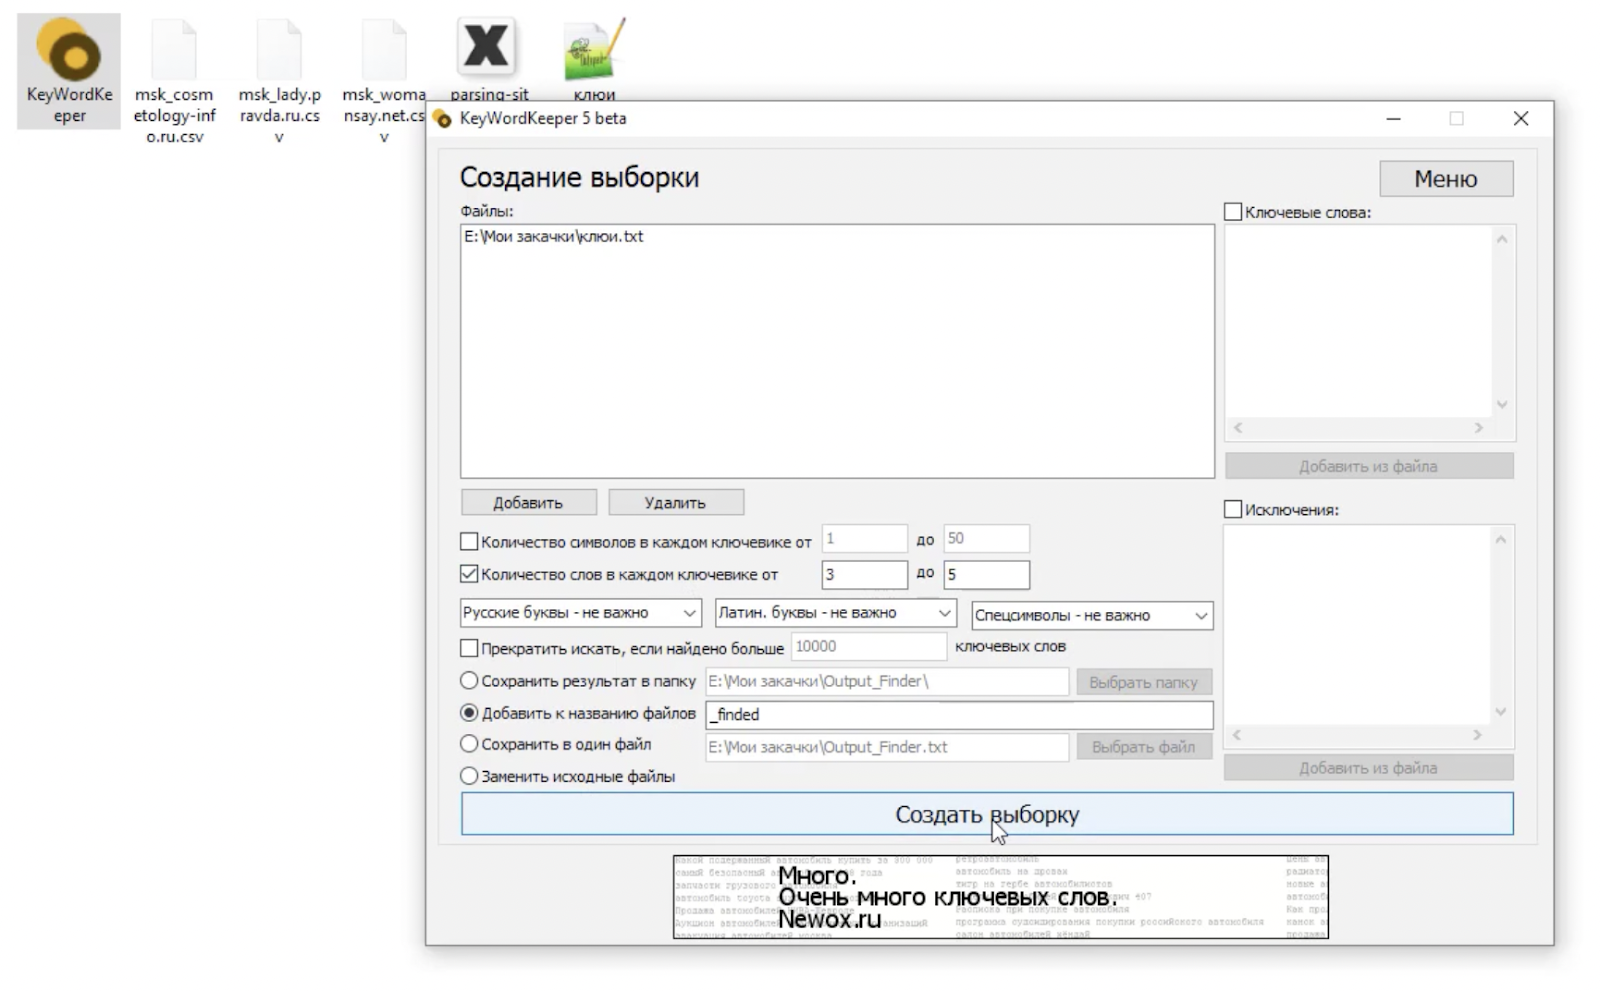Uncheck Количество слов в каждом ключевике checkbox

click(469, 574)
